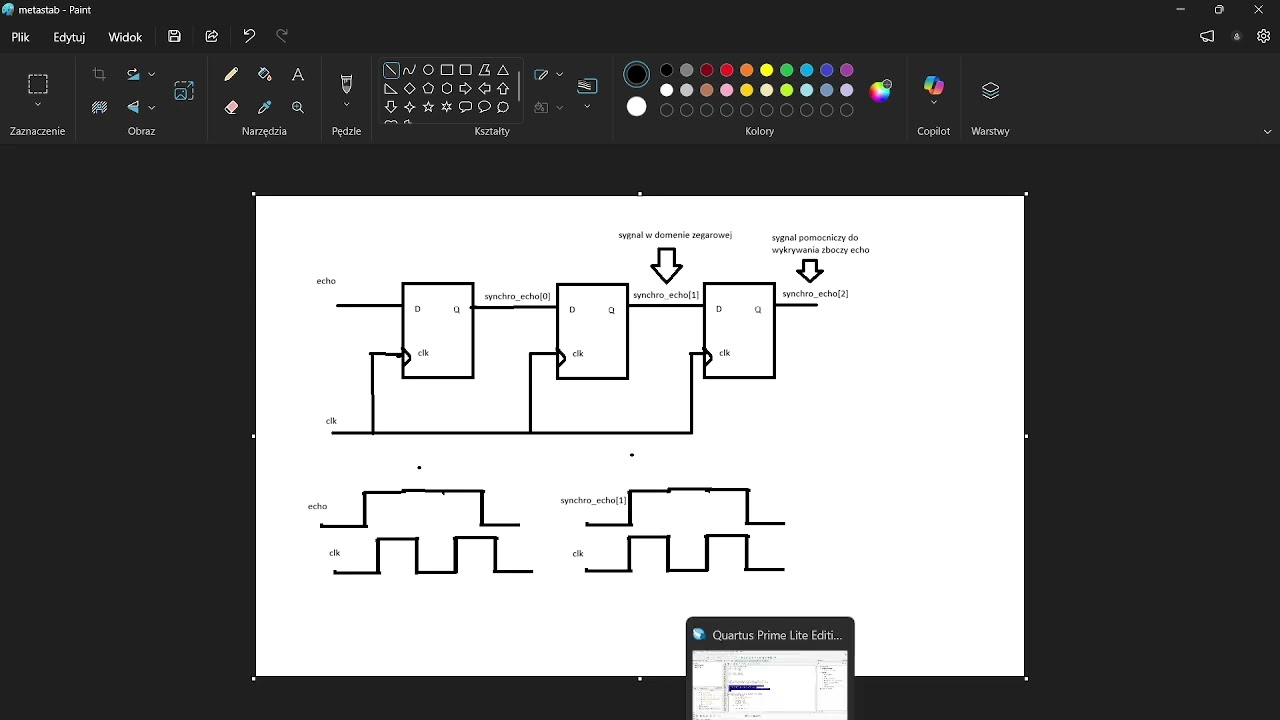Click the notifications megaphone icon
This screenshot has width=1280, height=720.
[x=1208, y=37]
